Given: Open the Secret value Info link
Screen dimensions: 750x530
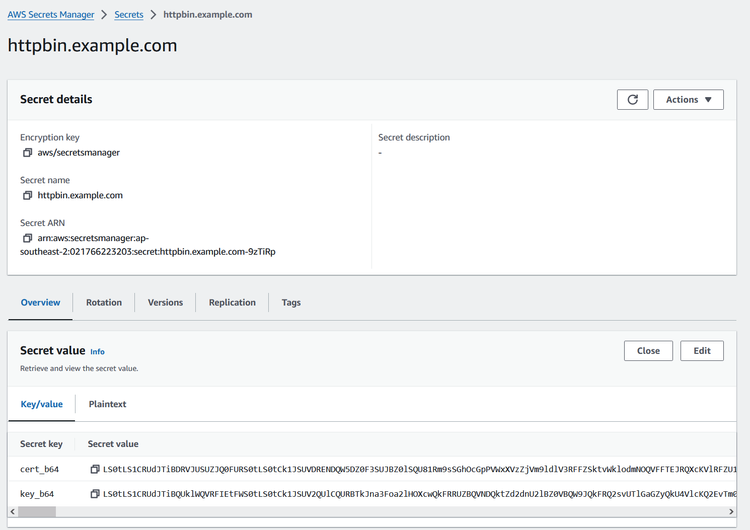Looking at the screenshot, I should (x=97, y=352).
